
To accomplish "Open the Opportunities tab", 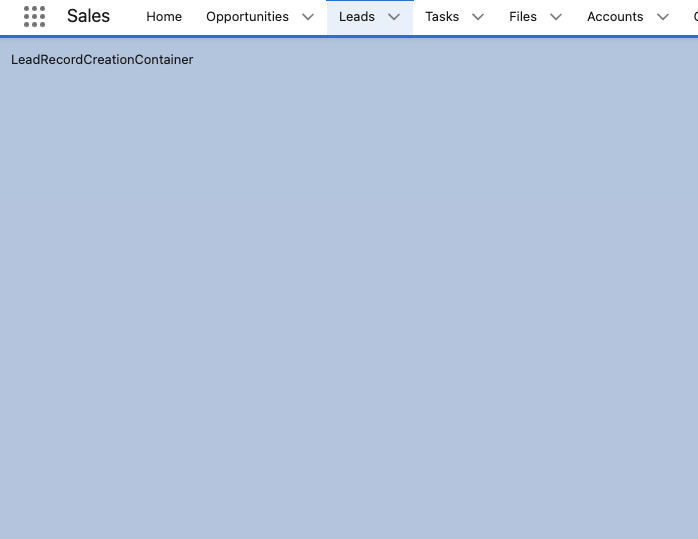I will 247,17.
